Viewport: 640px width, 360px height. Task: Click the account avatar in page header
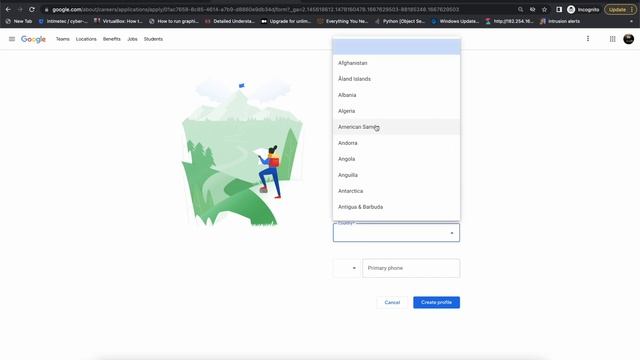click(x=629, y=39)
